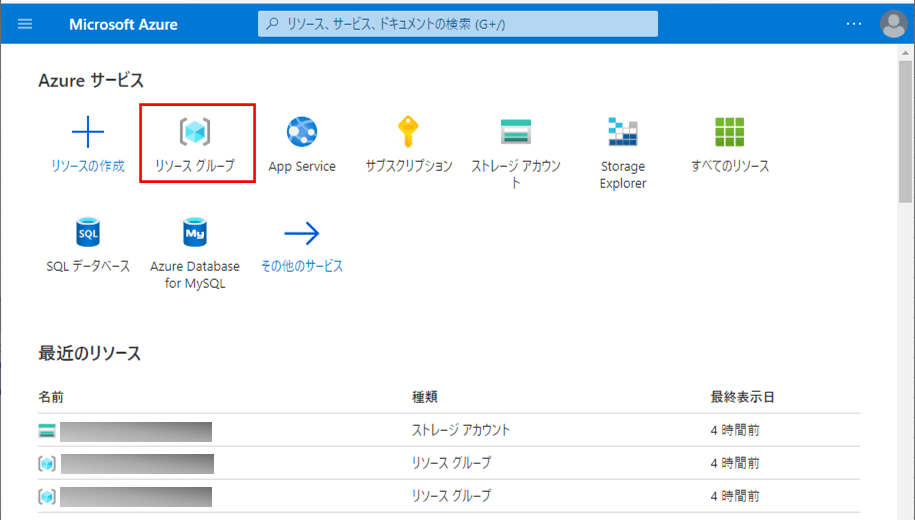Click the plus icon to create a resource

point(88,131)
